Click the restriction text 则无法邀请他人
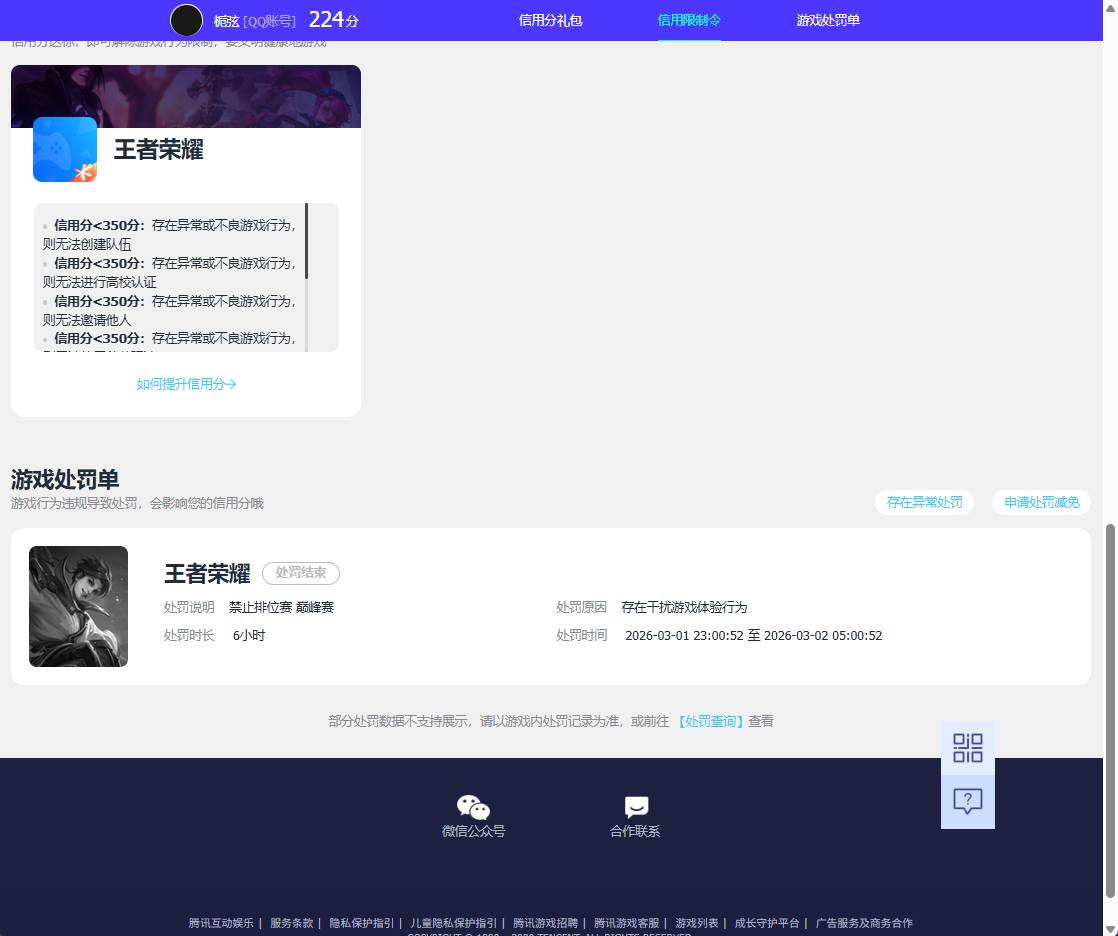This screenshot has height=936, width=1118. click(87, 320)
